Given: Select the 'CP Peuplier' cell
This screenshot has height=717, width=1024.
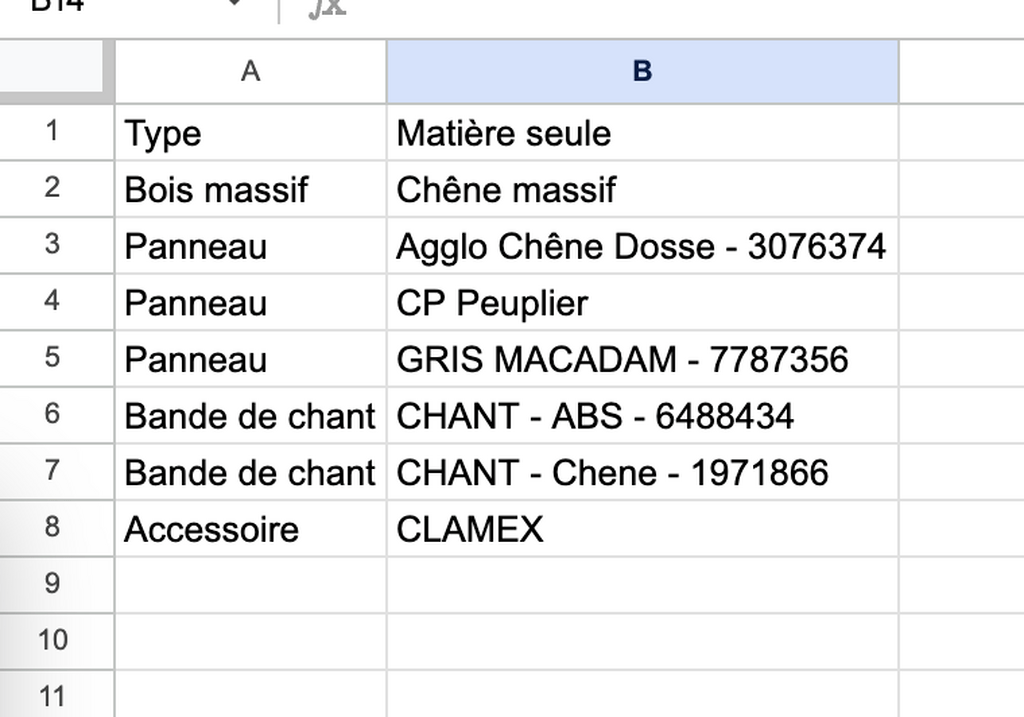Looking at the screenshot, I should (643, 302).
